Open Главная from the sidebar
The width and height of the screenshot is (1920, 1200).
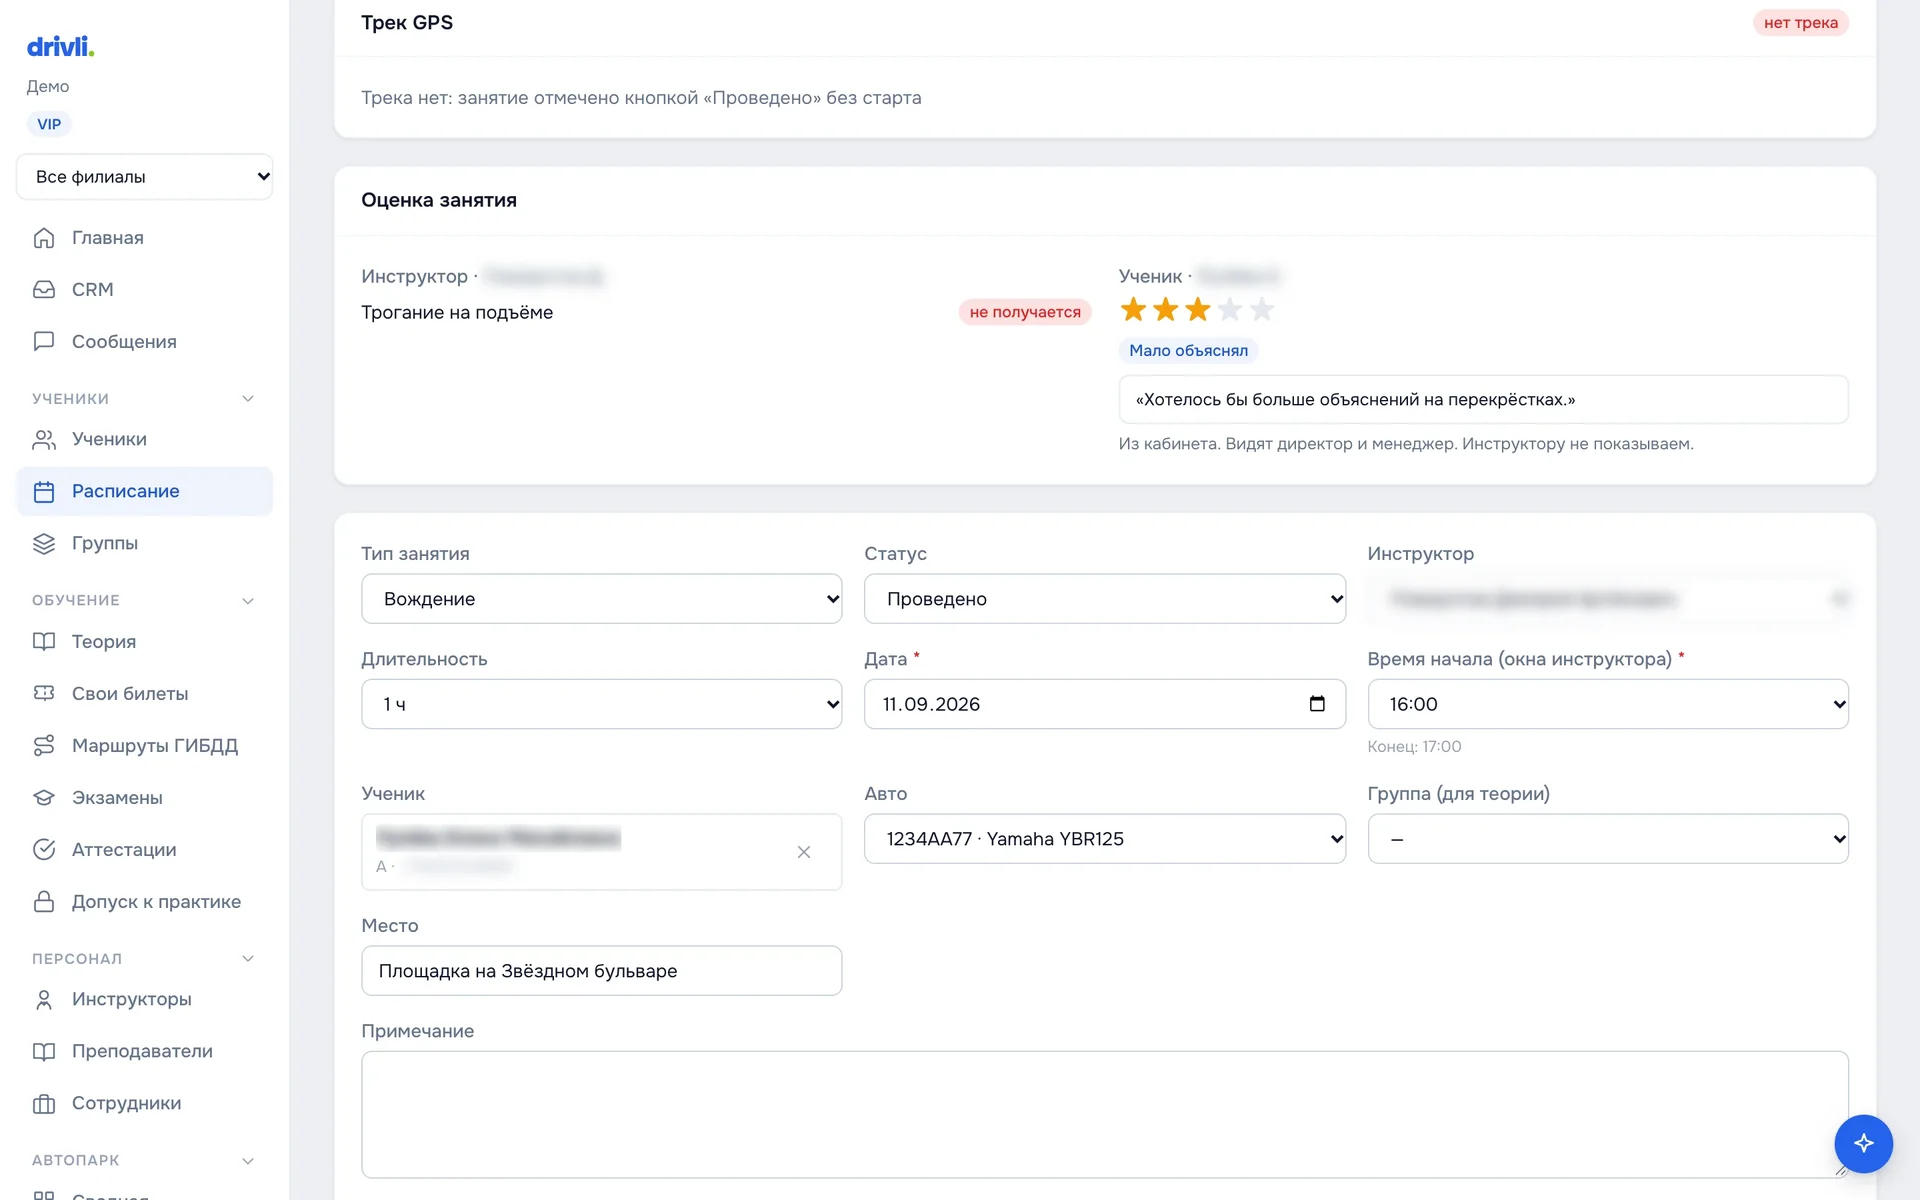pyautogui.click(x=144, y=238)
